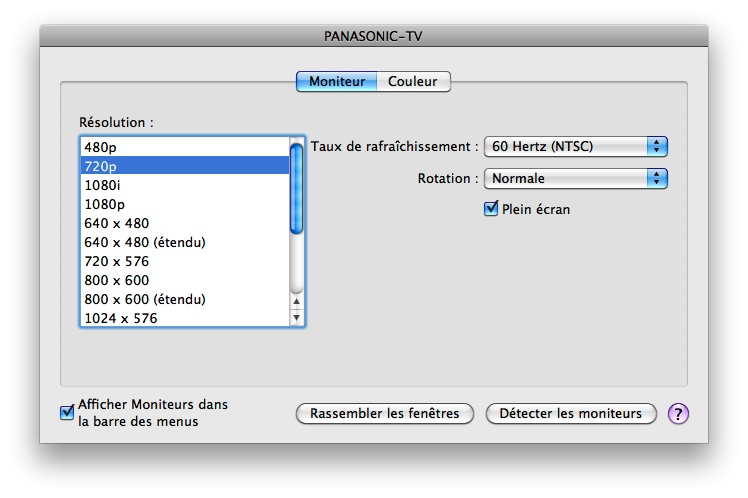Toggle the Plein écran checkbox

(491, 209)
